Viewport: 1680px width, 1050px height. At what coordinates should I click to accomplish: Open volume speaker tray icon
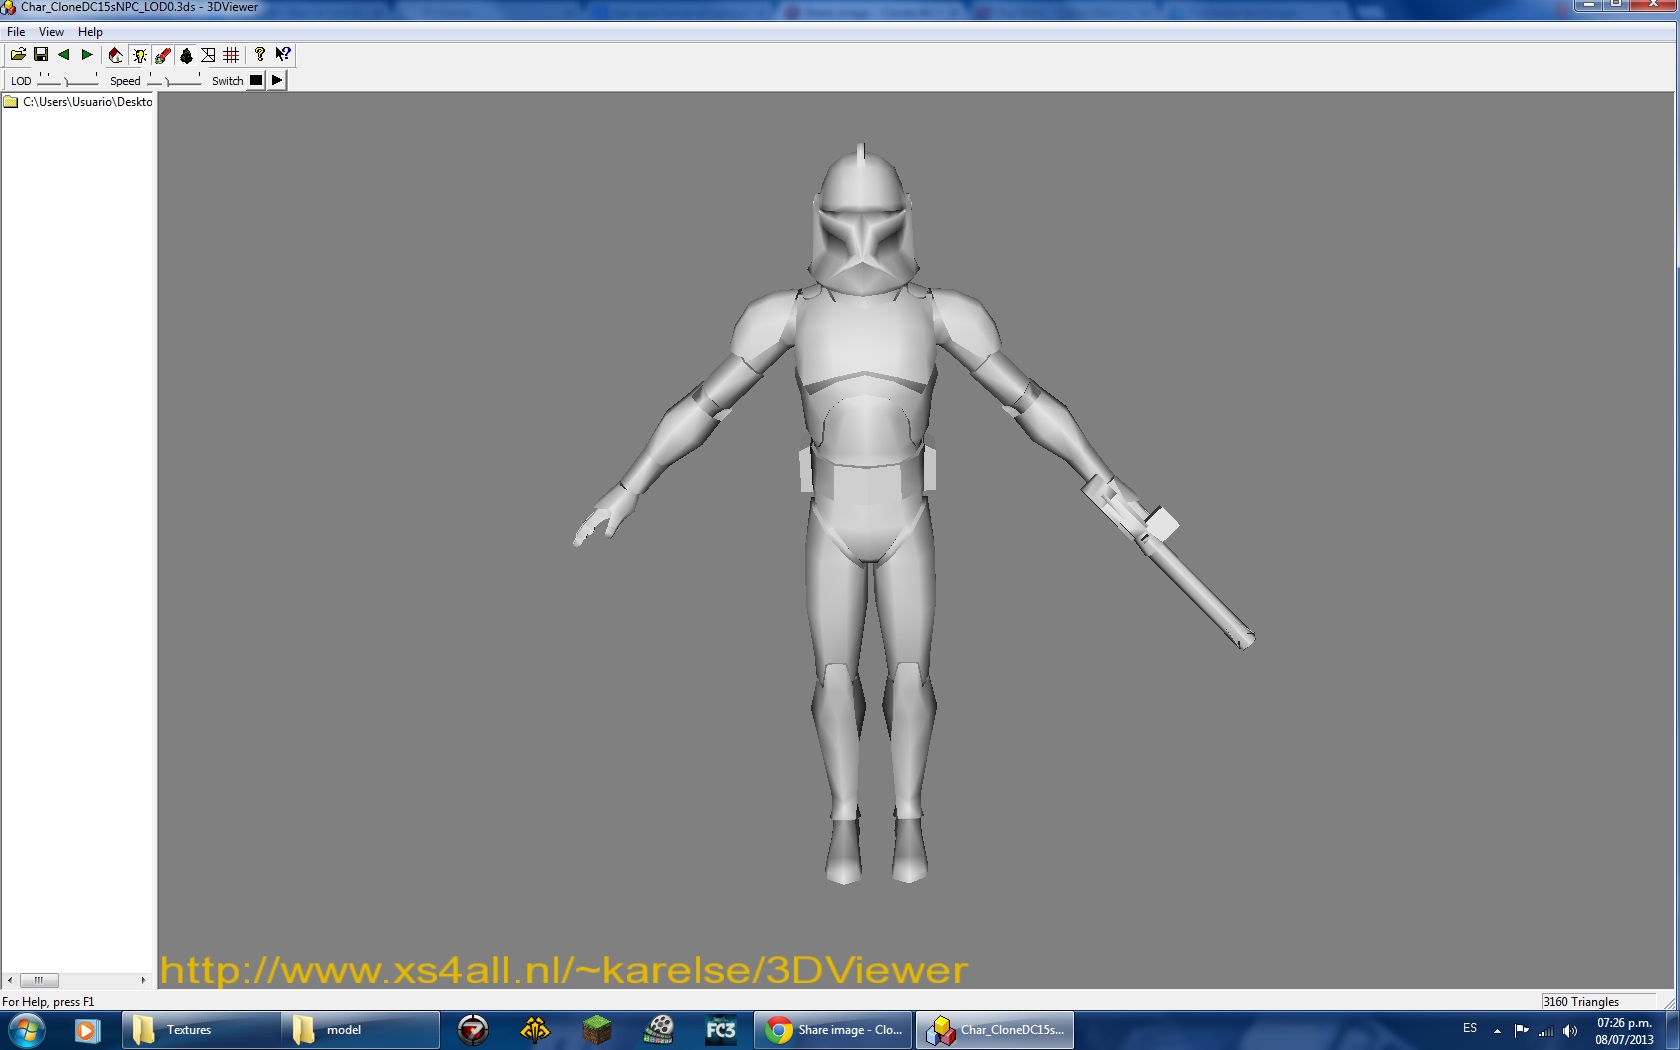1570,1031
